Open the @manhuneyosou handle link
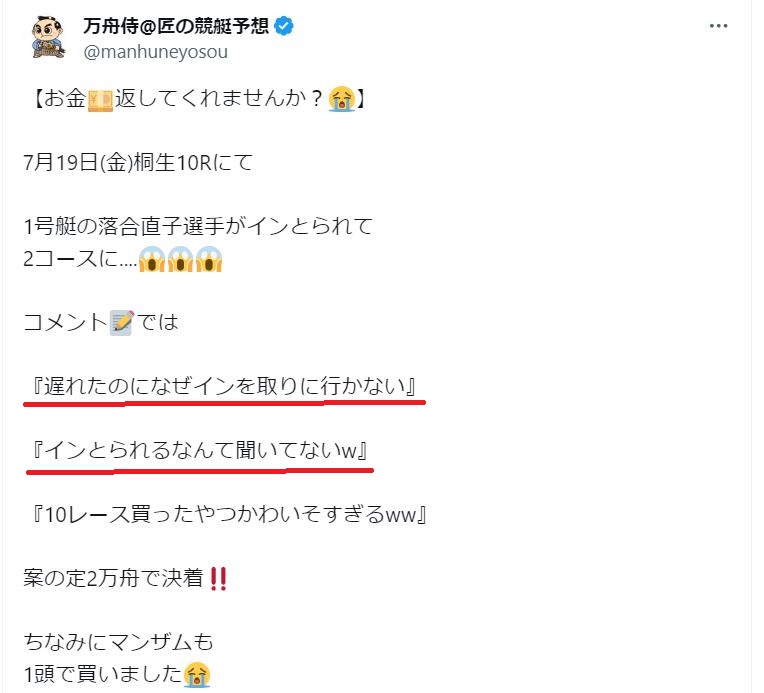 pyautogui.click(x=155, y=52)
